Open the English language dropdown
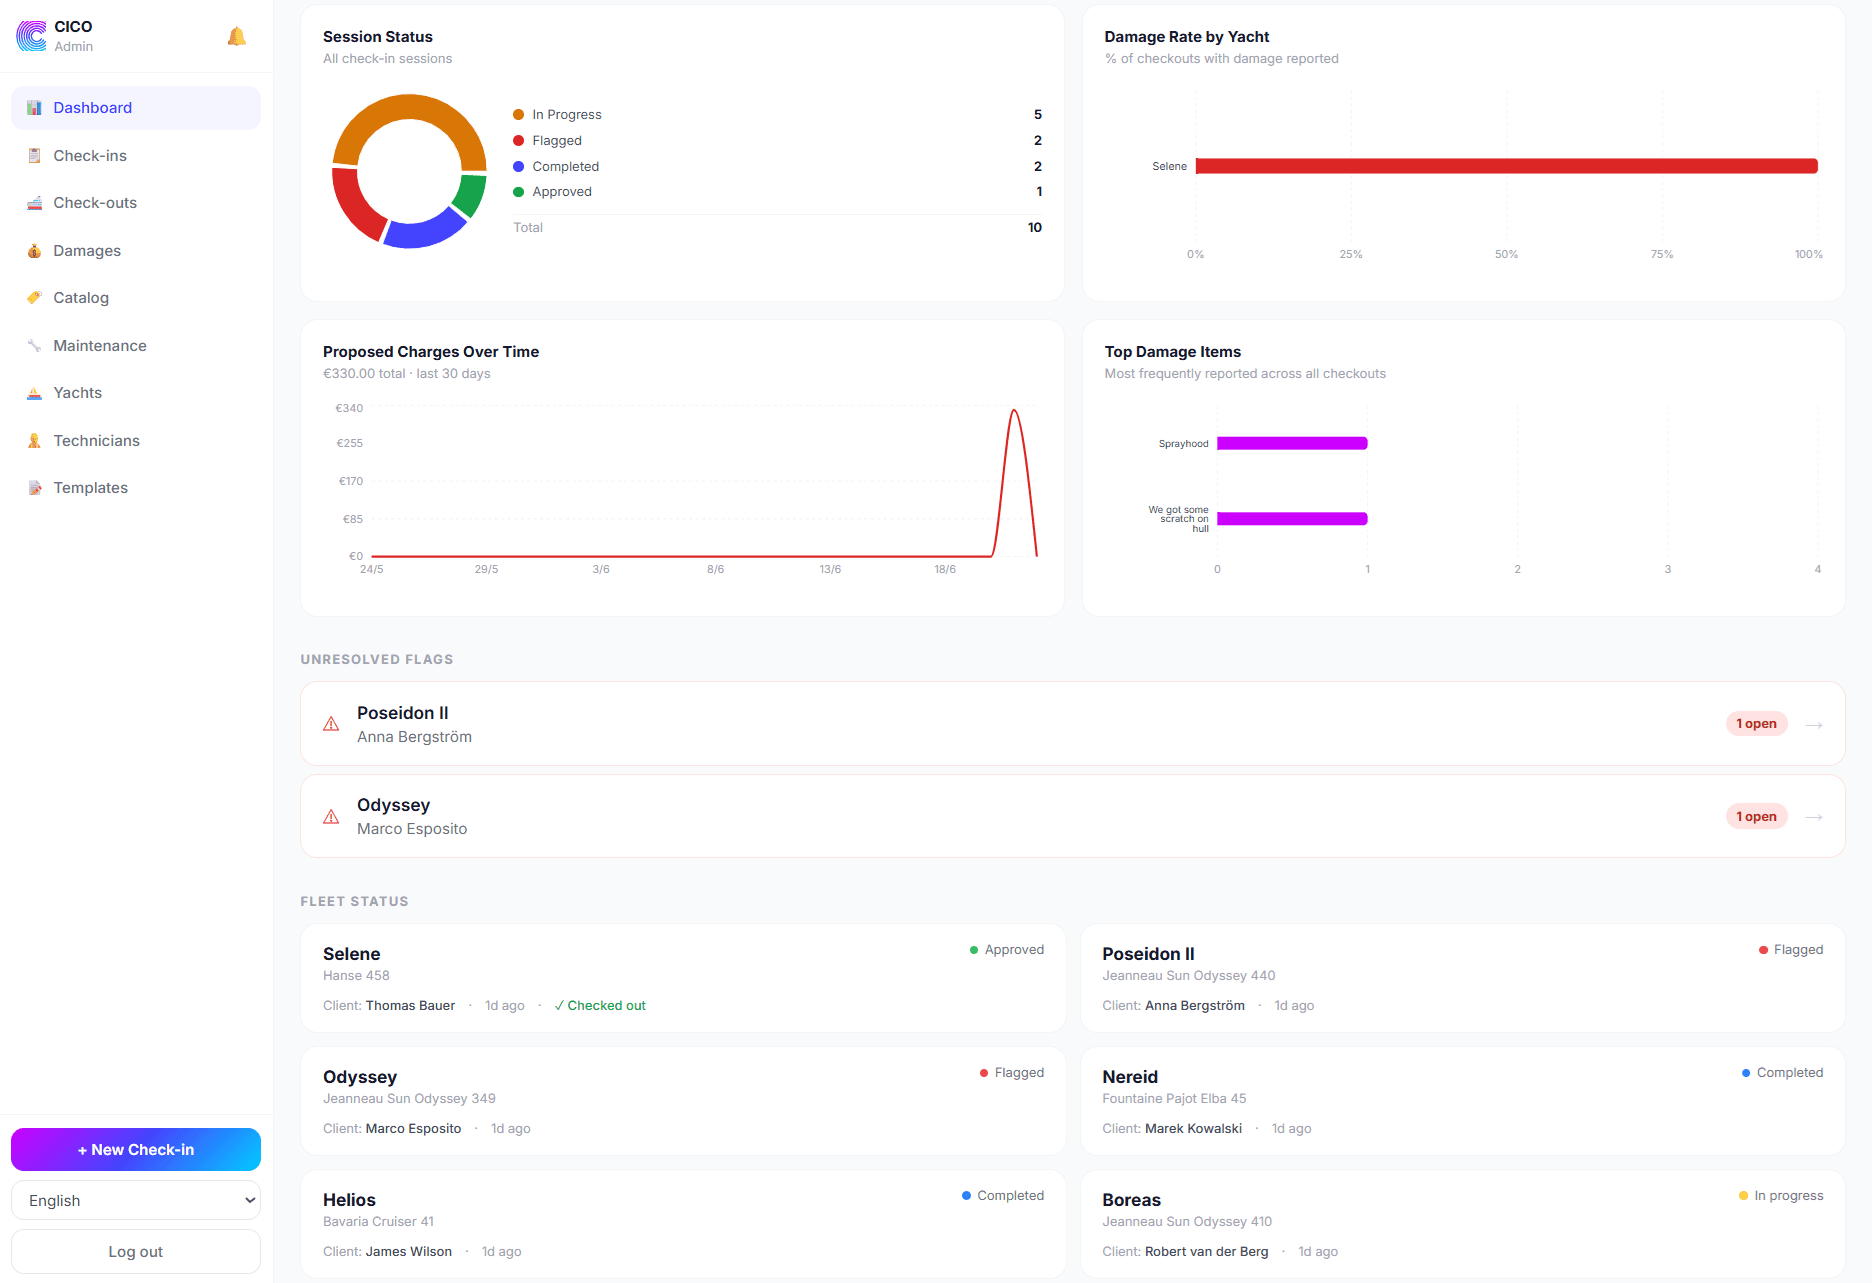The height and width of the screenshot is (1283, 1872). pos(136,1201)
